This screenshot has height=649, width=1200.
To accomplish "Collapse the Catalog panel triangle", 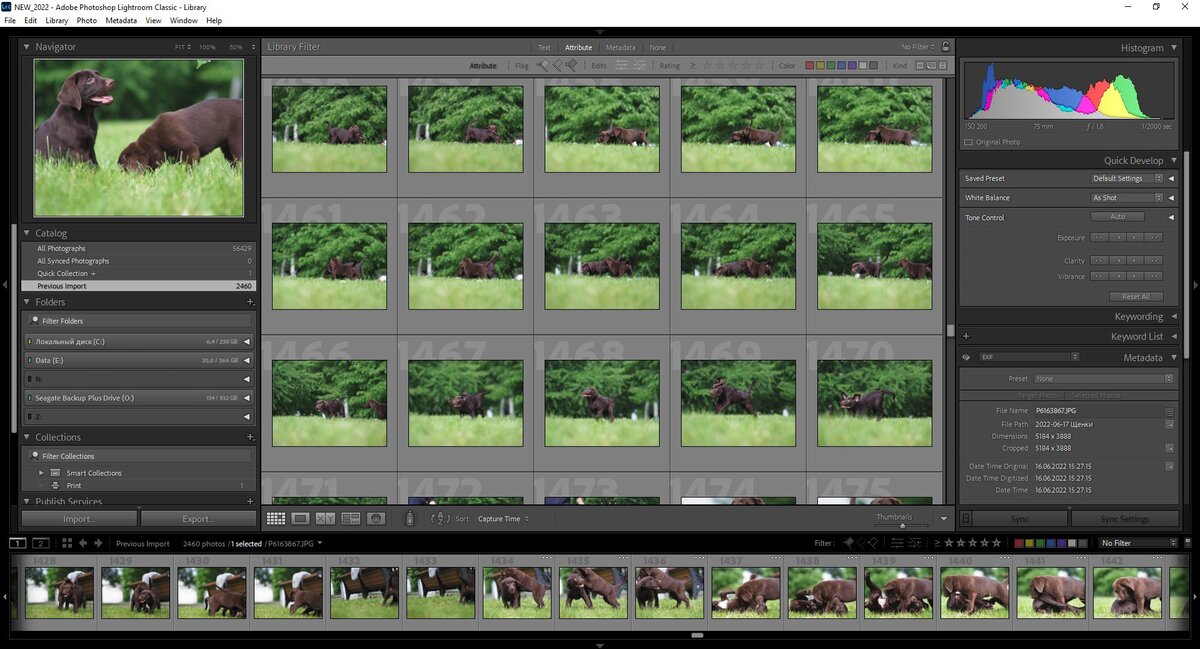I will point(27,233).
